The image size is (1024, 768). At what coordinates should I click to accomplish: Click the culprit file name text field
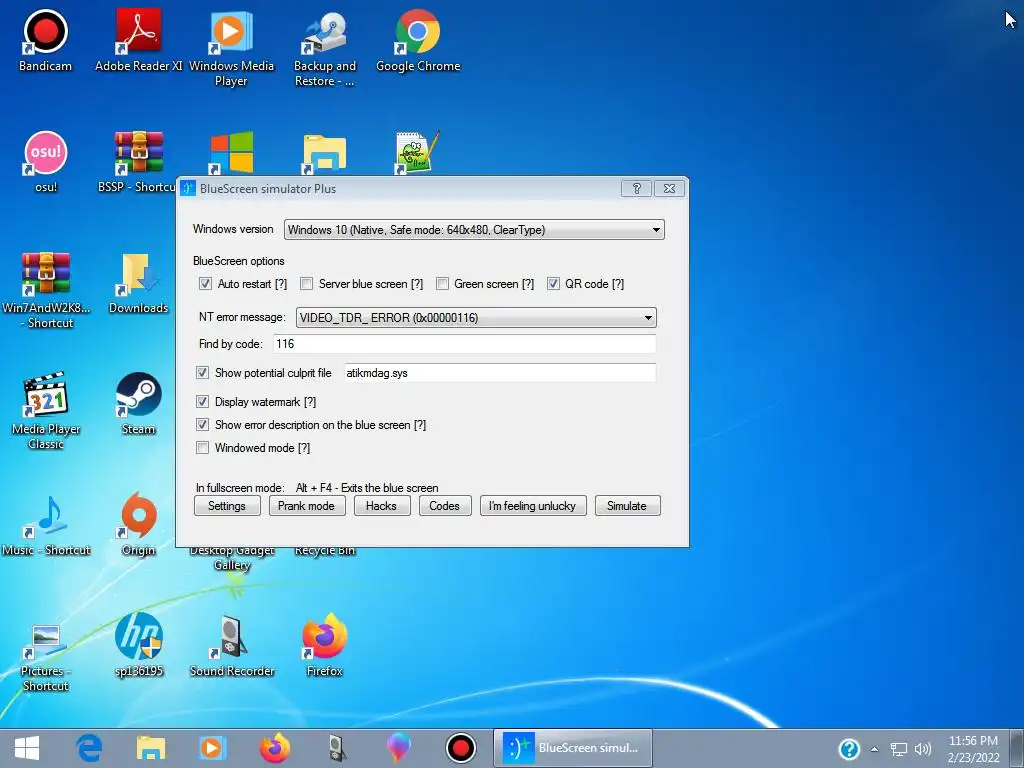point(500,373)
